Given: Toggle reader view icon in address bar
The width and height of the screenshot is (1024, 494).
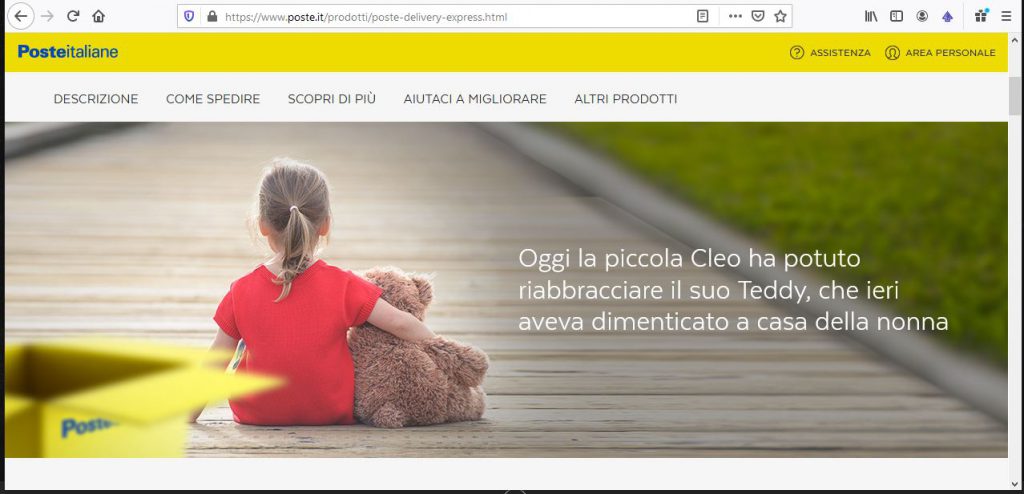Looking at the screenshot, I should coord(703,17).
